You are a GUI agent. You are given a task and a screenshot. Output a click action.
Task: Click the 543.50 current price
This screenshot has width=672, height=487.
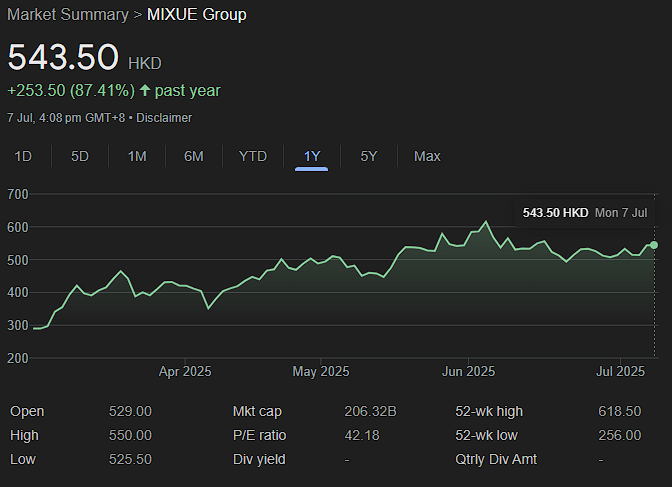click(63, 57)
